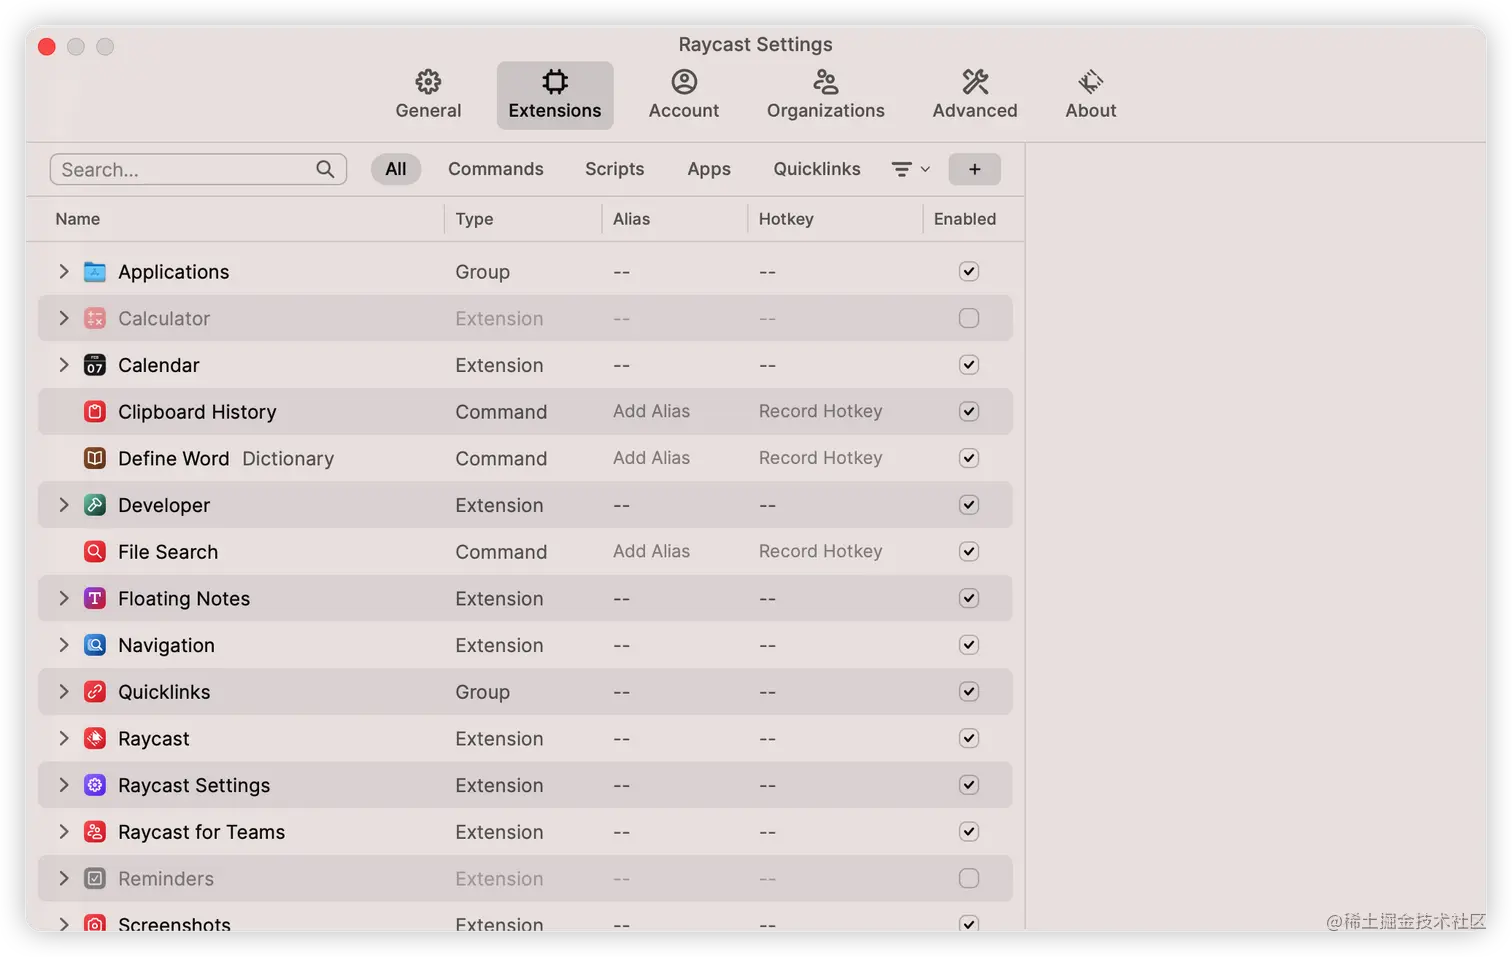Add Alias for File Search

(652, 551)
